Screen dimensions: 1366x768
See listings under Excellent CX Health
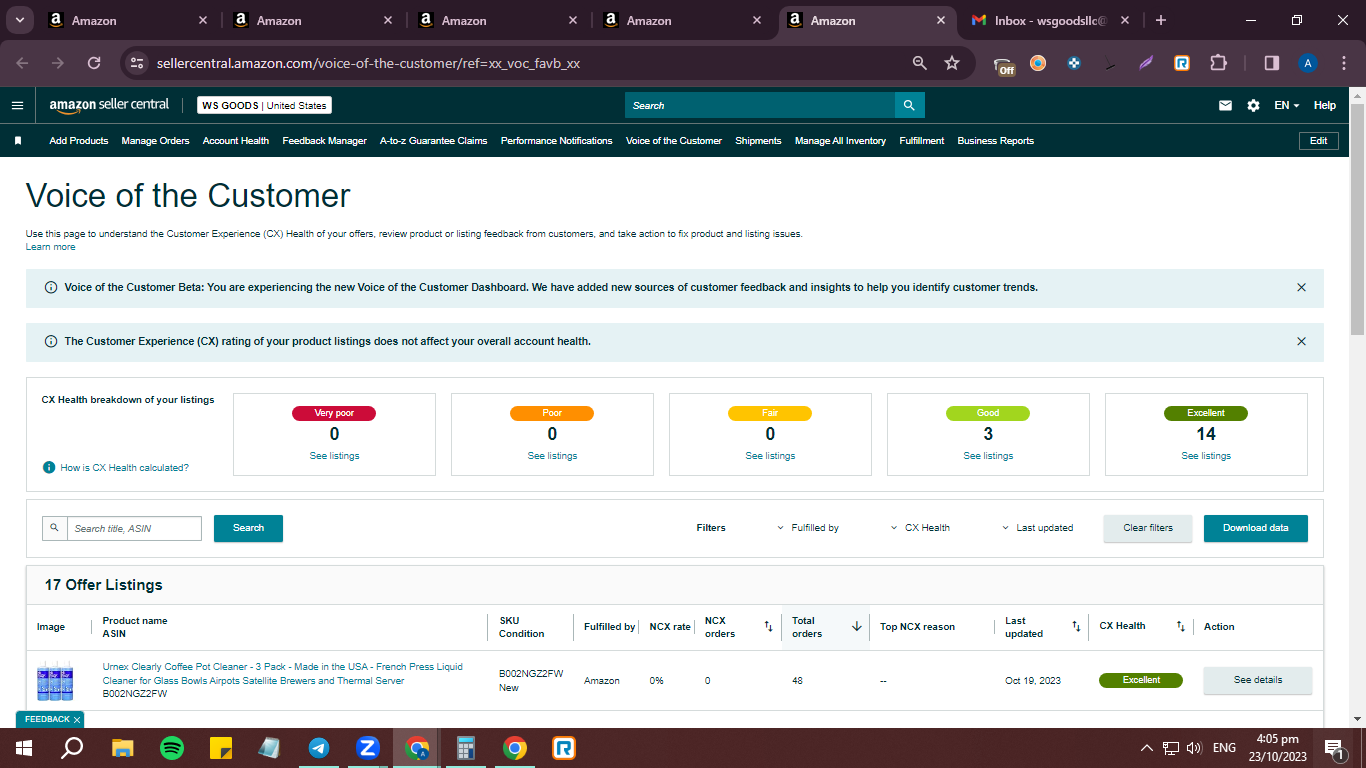pos(1206,456)
